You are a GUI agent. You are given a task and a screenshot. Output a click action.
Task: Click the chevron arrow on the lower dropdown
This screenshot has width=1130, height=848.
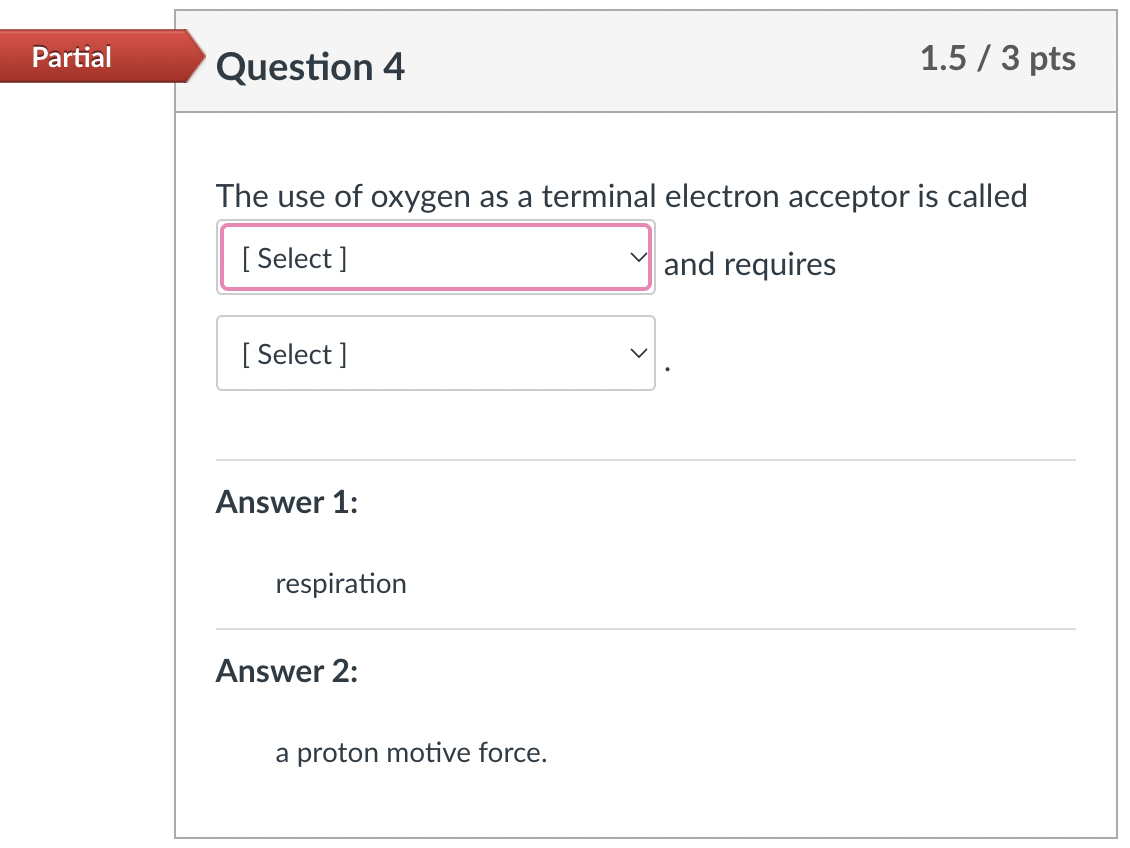637,354
